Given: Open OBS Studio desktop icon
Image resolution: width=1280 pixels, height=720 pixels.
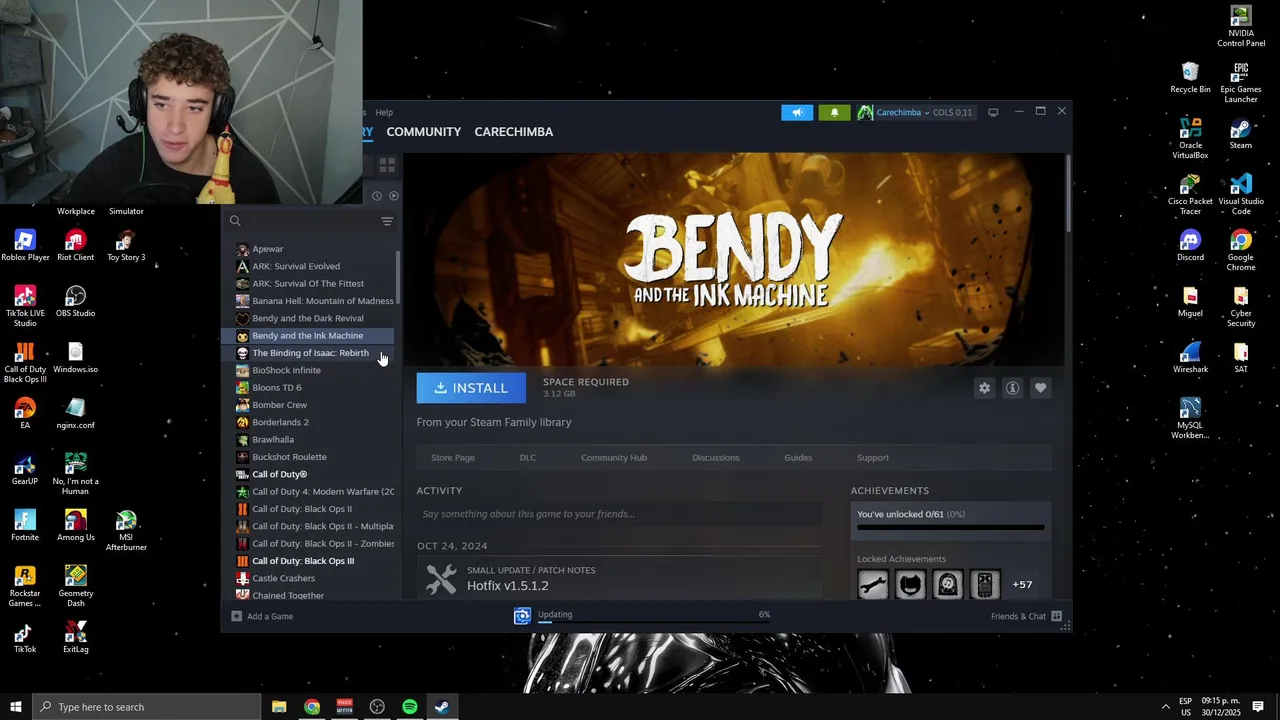Looking at the screenshot, I should click(x=75, y=301).
